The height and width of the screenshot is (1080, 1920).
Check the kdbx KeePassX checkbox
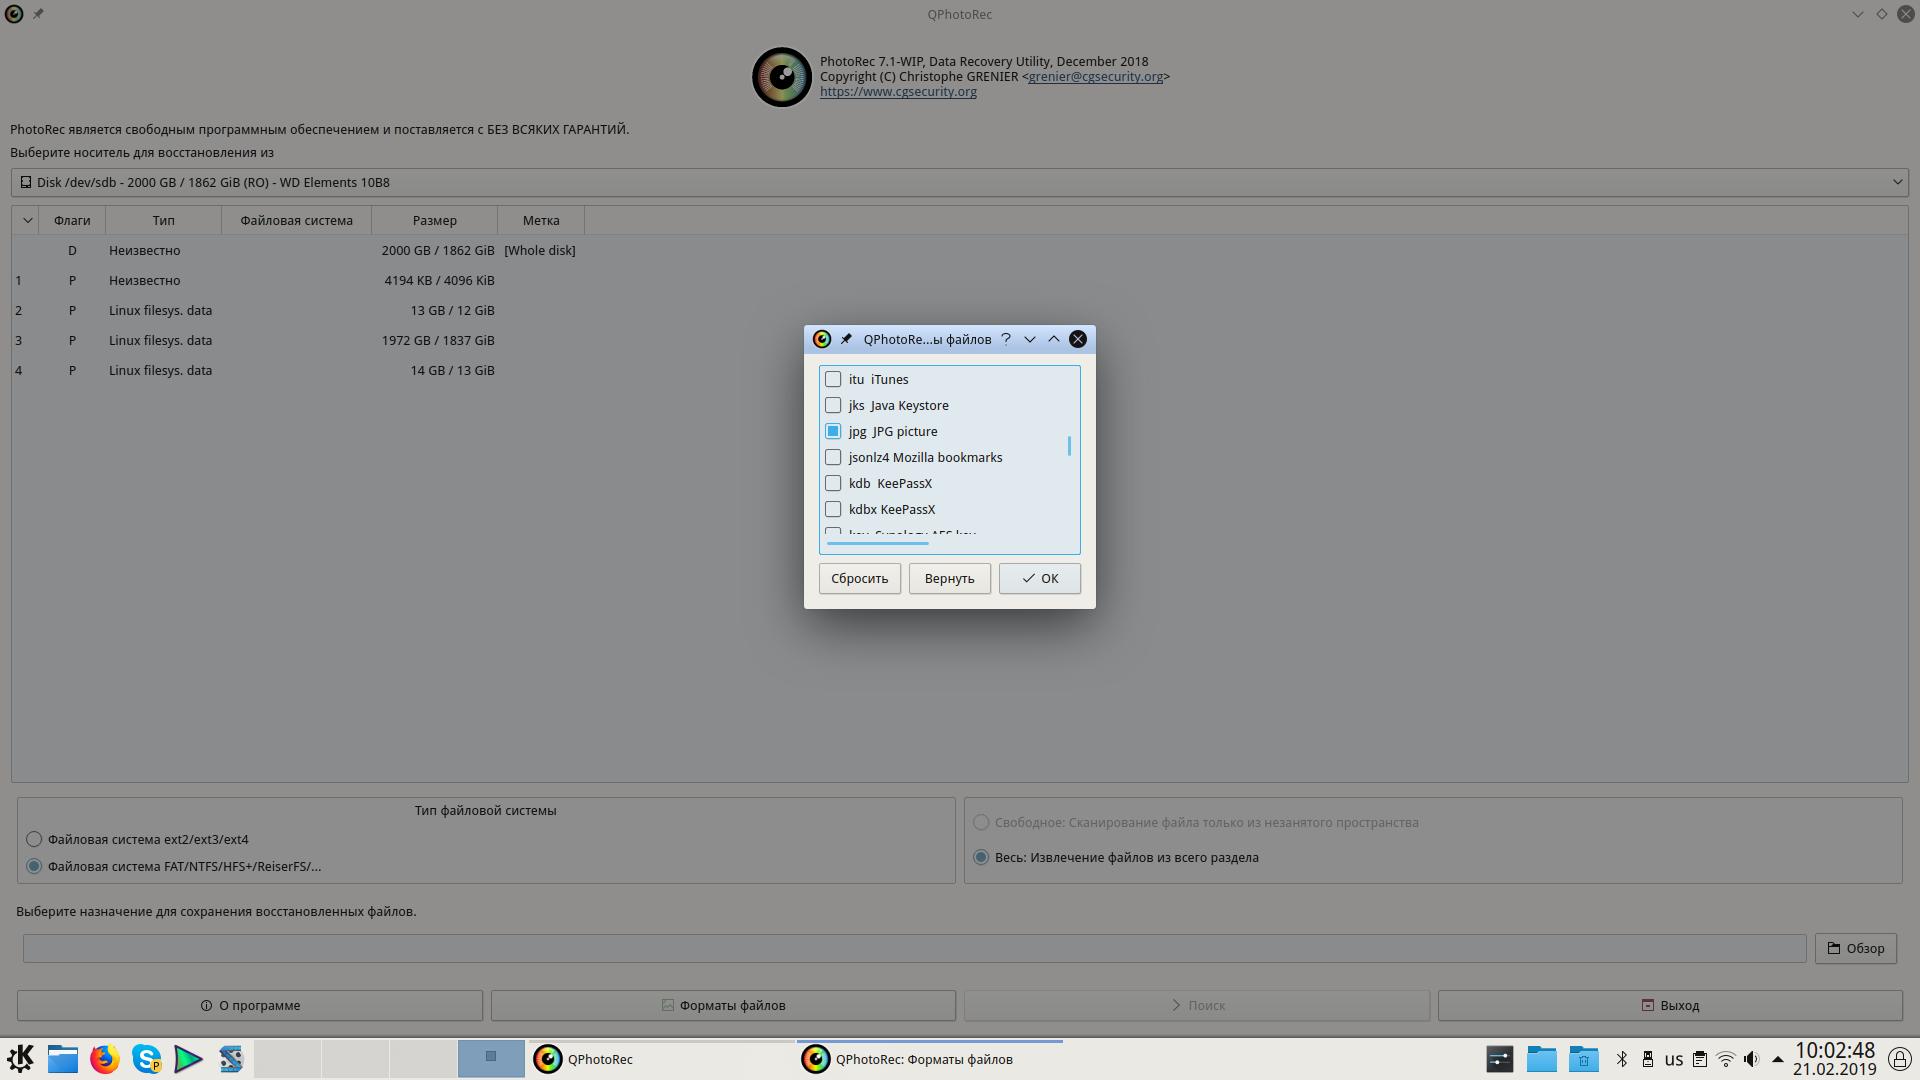click(833, 509)
